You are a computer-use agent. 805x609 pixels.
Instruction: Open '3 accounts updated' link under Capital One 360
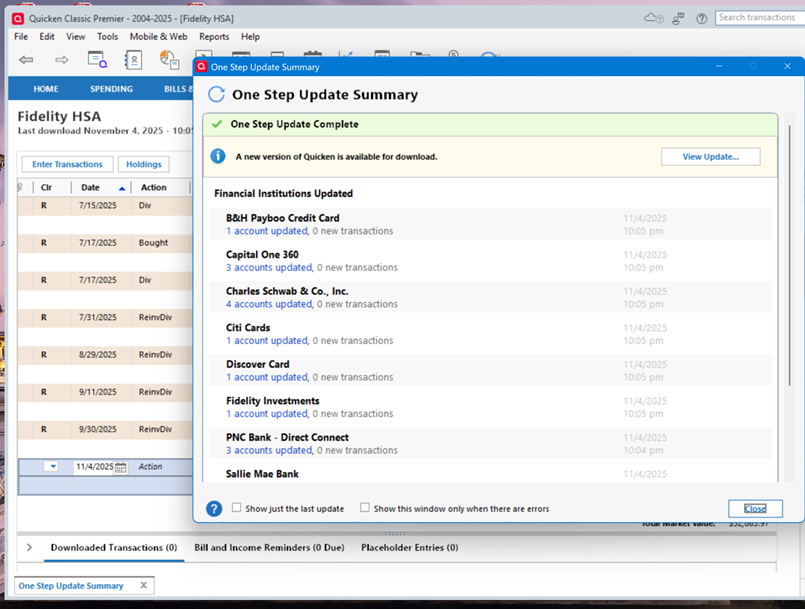coord(270,268)
